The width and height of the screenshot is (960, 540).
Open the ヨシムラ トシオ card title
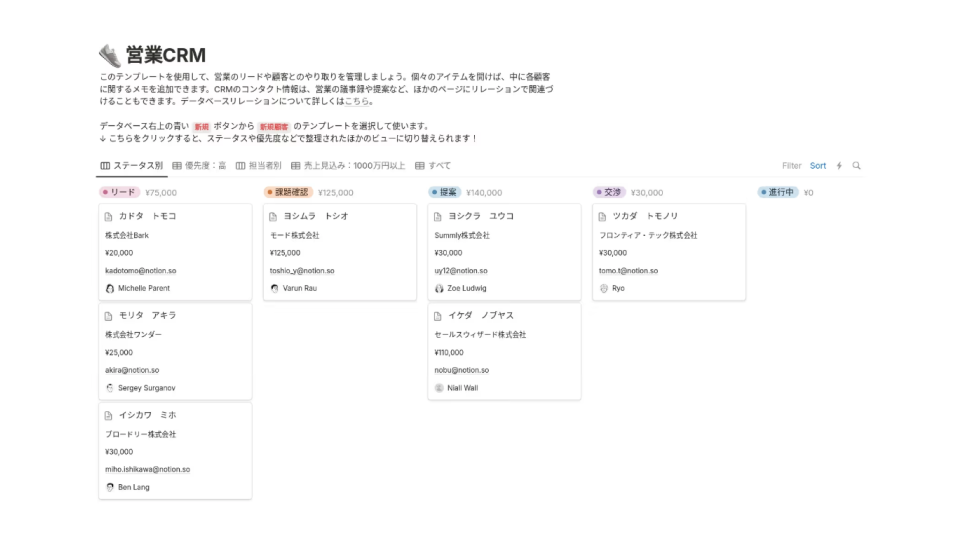click(x=316, y=216)
